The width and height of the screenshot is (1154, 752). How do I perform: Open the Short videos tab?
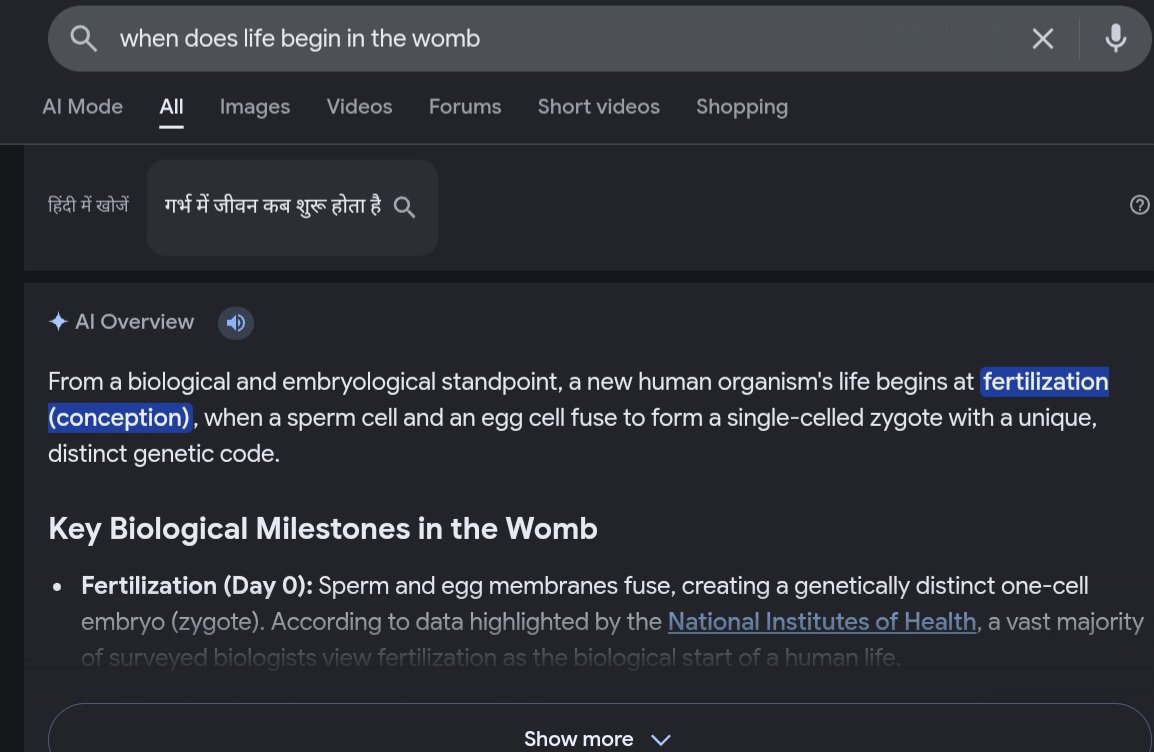coord(598,107)
